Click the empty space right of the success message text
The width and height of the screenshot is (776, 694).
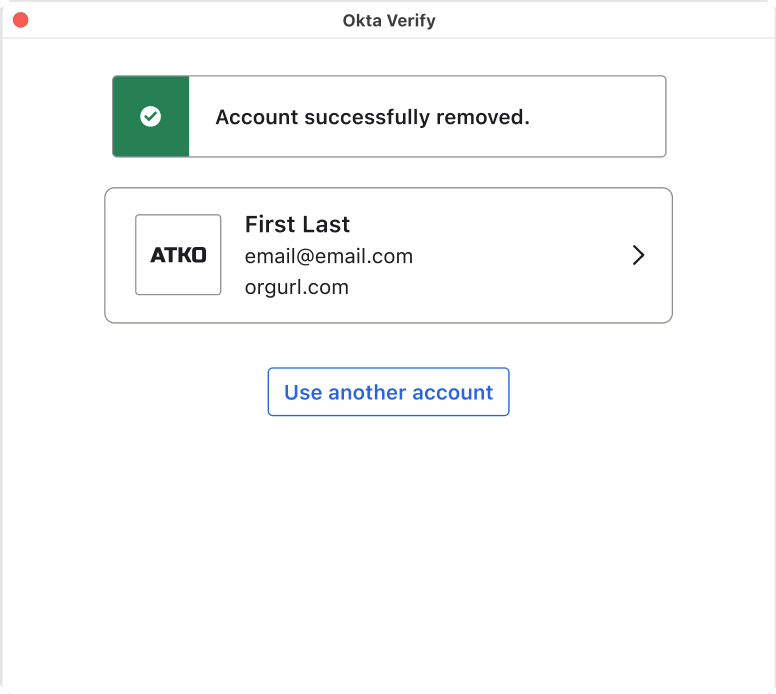[x=598, y=117]
